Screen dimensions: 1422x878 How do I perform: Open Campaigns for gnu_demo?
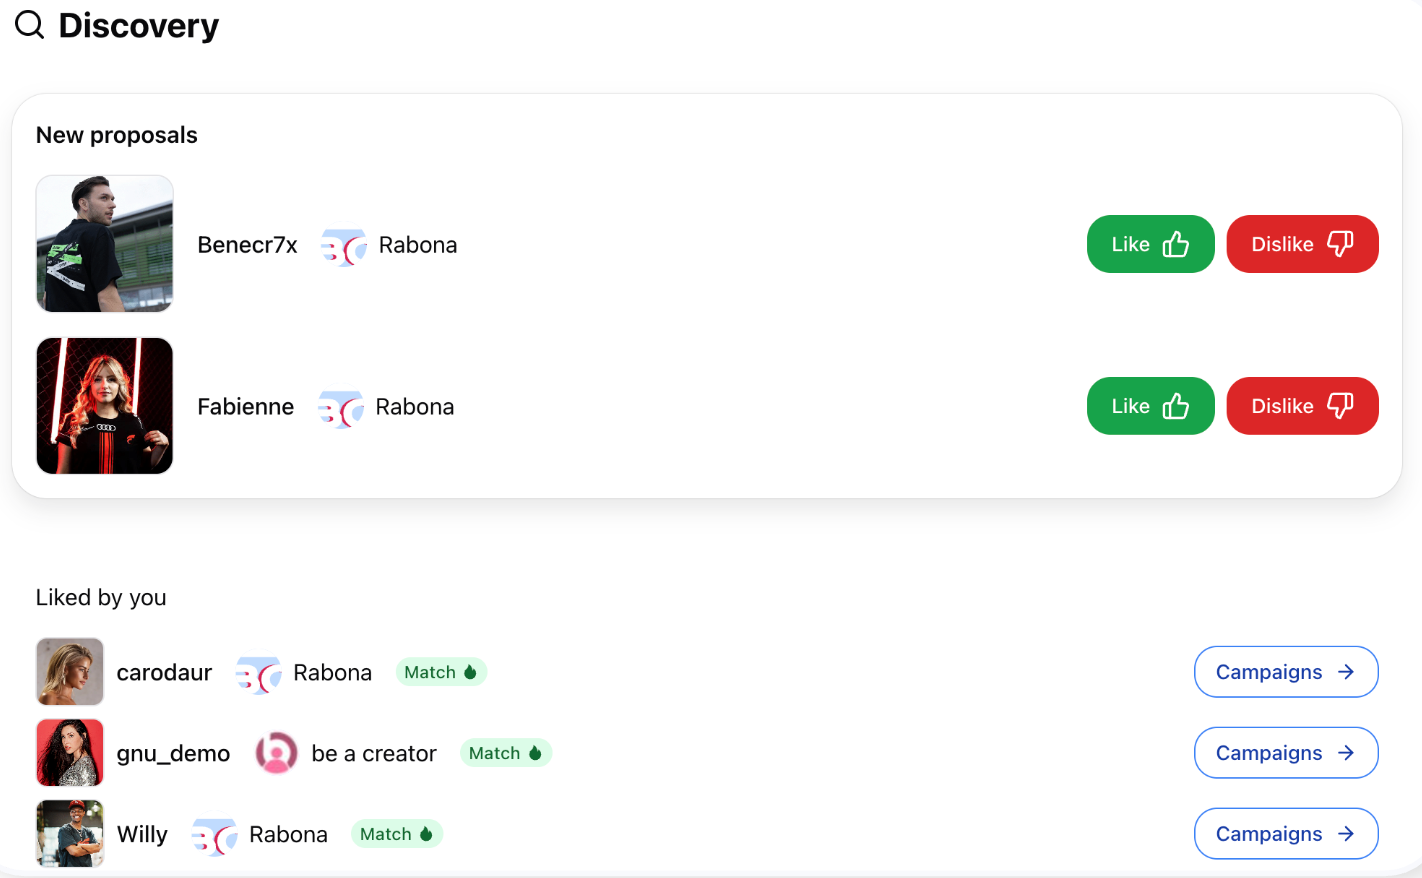click(1286, 753)
